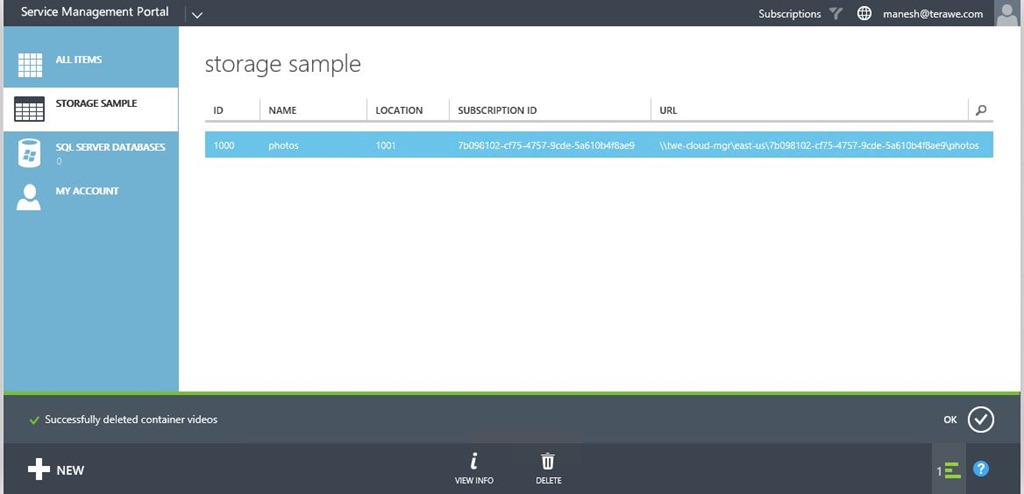Image resolution: width=1024 pixels, height=494 pixels.
Task: Click the globe language icon
Action: [864, 14]
